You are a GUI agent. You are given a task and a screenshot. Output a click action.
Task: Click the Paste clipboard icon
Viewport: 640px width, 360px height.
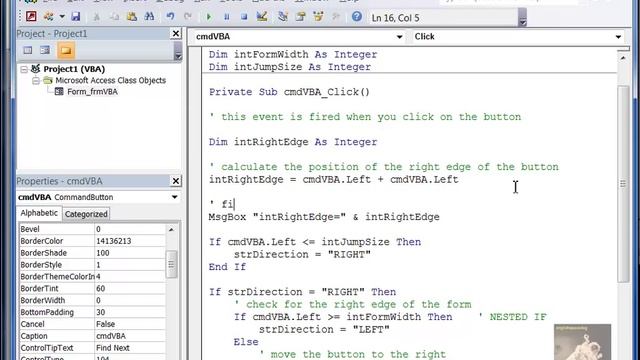131,17
